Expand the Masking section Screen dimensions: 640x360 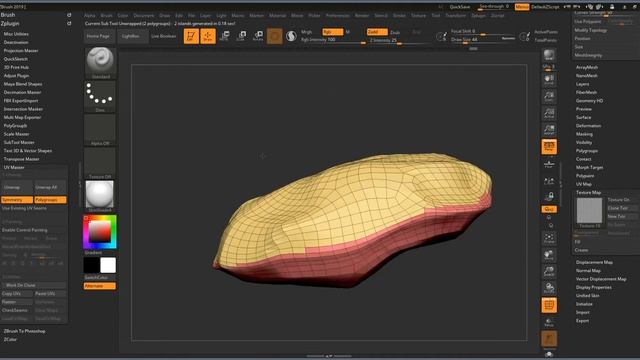click(584, 134)
